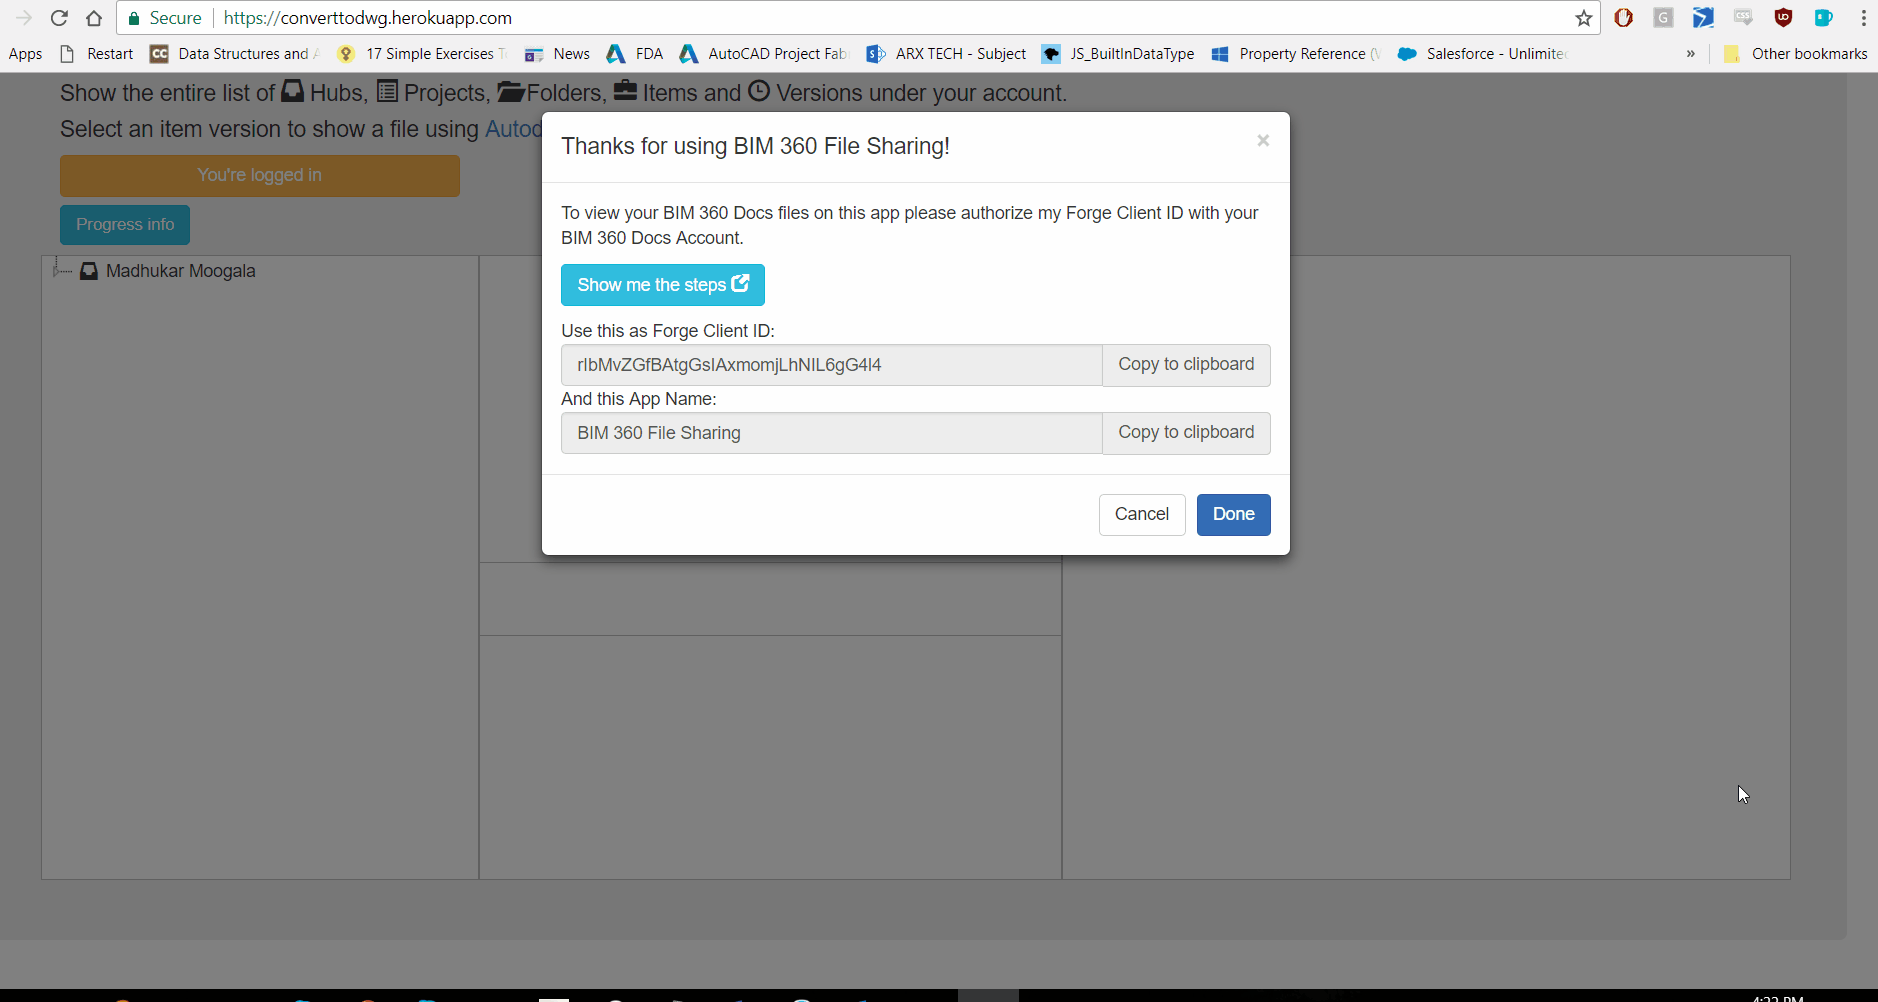This screenshot has height=1002, width=1878.
Task: Click the home icon in browser toolbar
Action: [x=93, y=18]
